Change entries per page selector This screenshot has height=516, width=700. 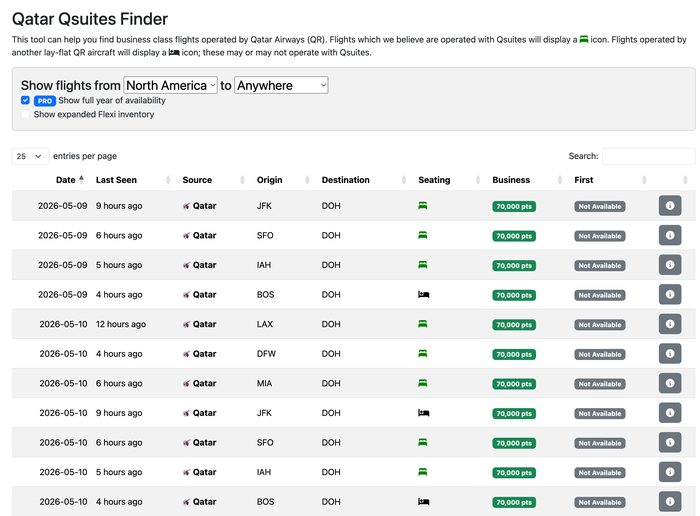[x=30, y=156]
